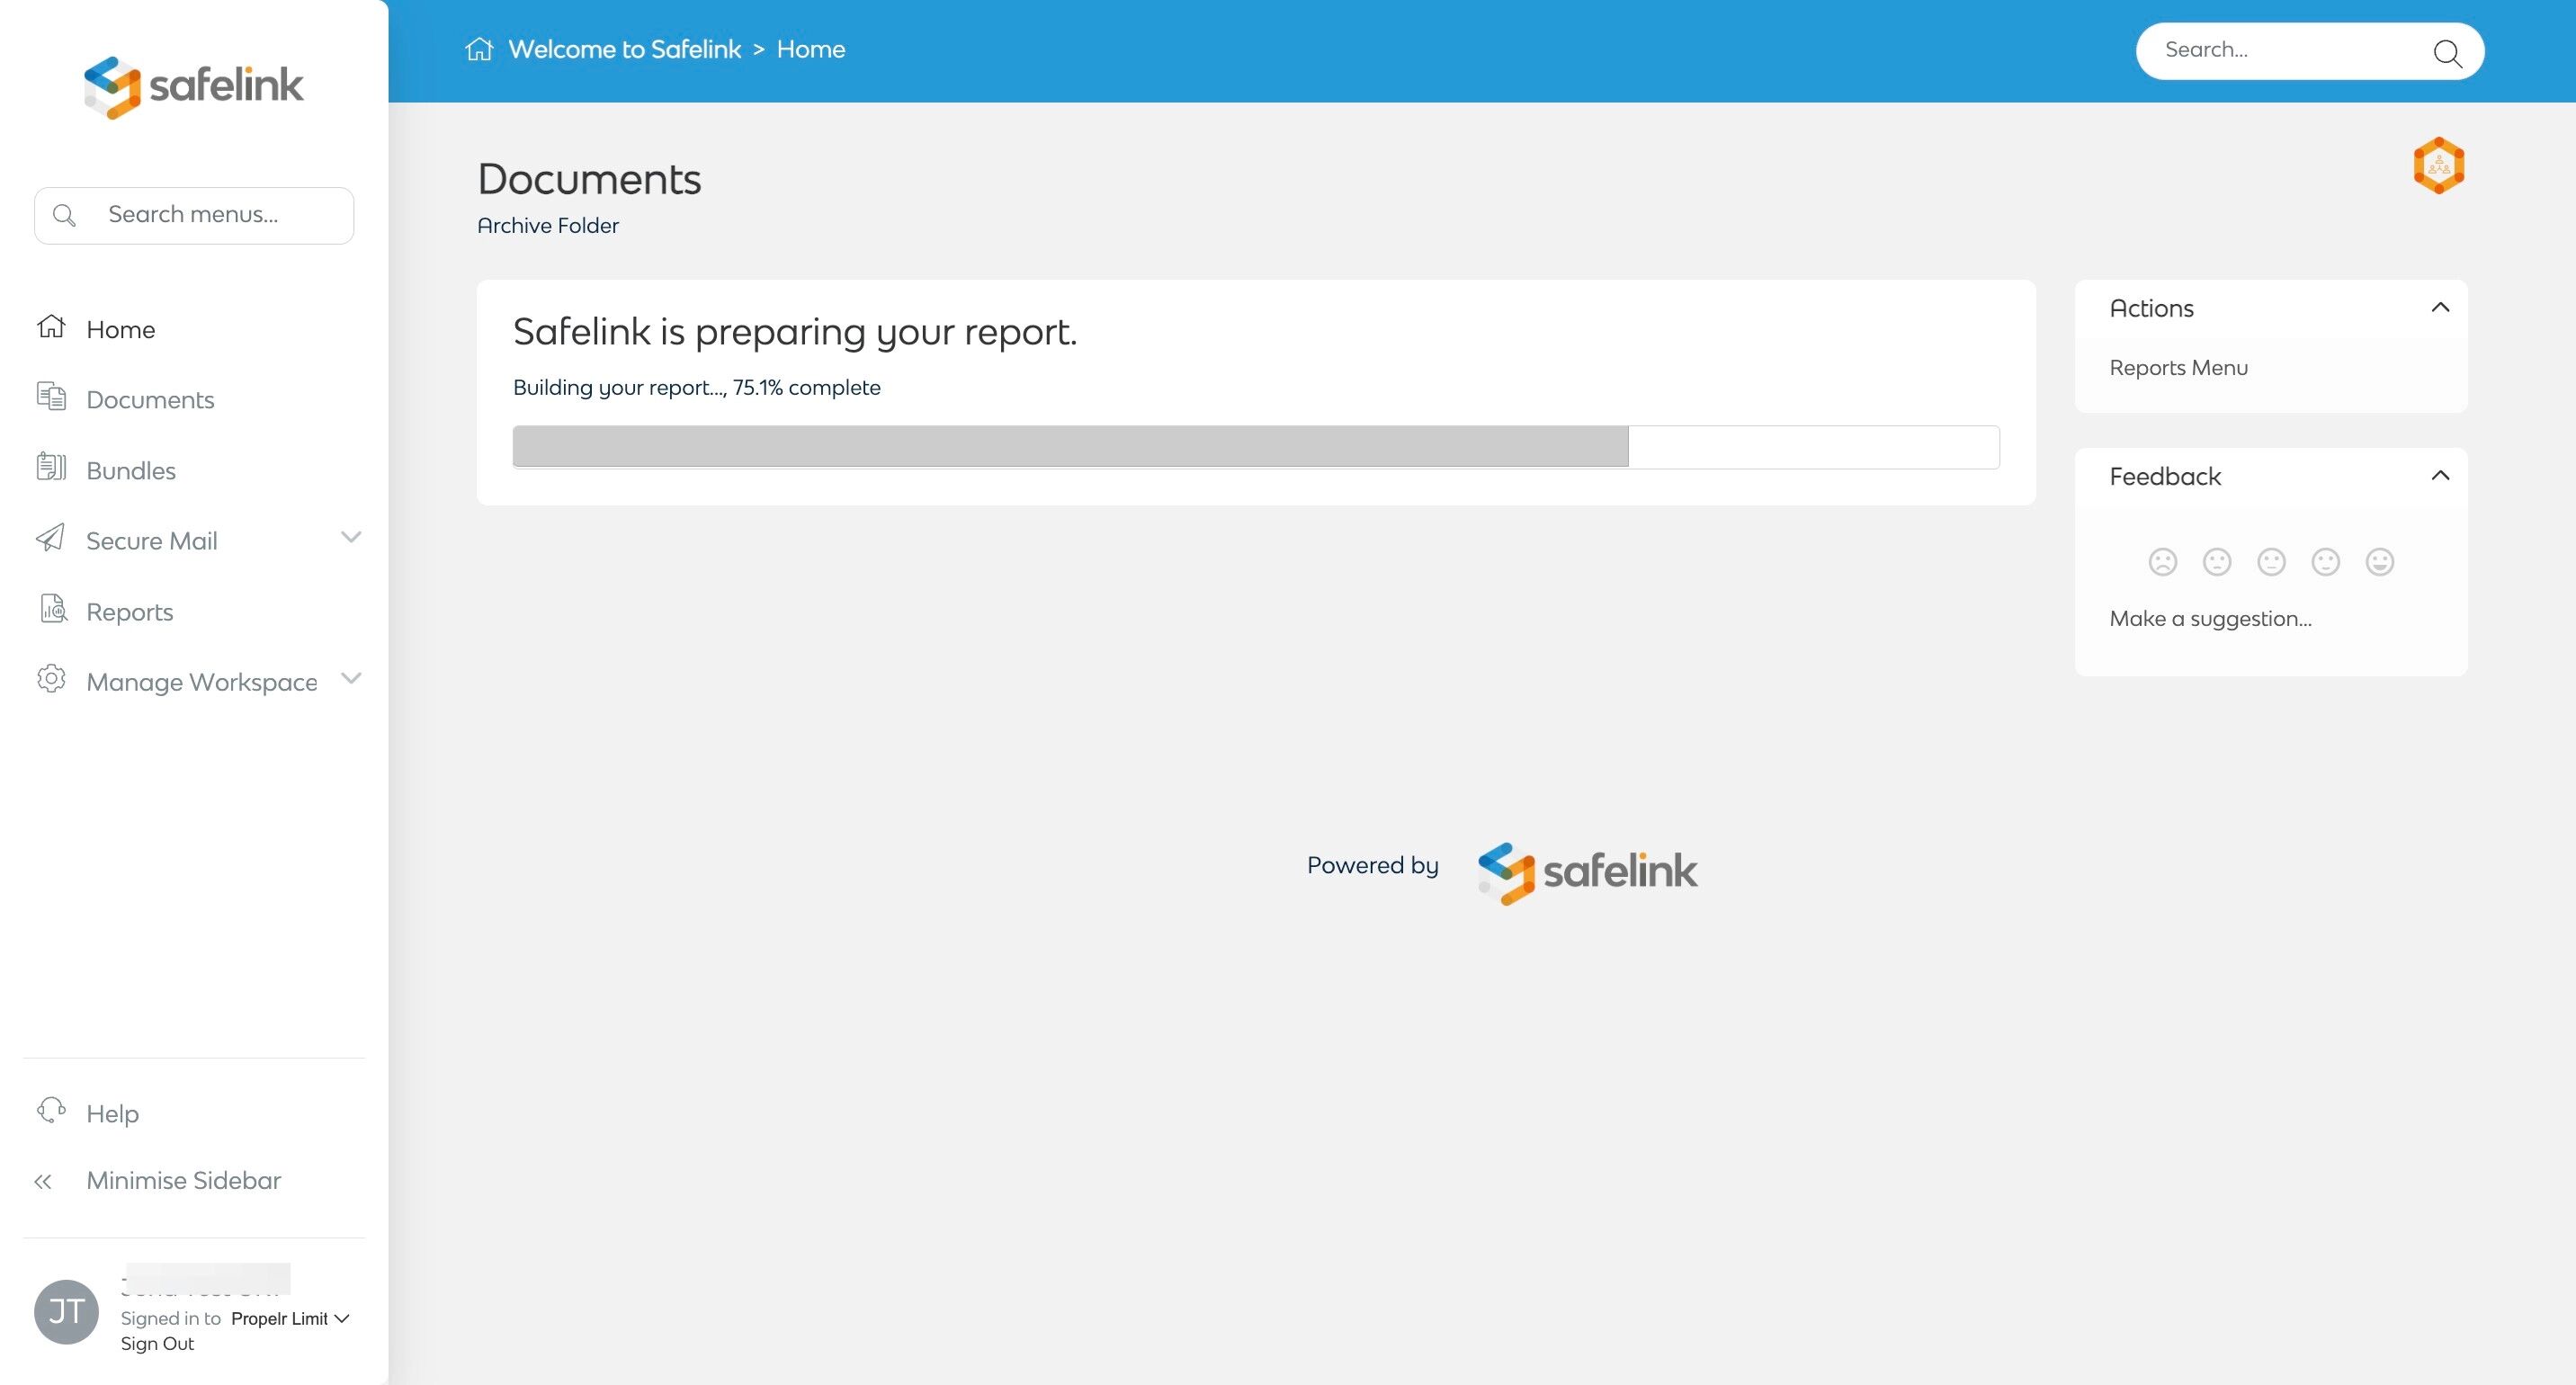Click the Help headset icon
The image size is (2576, 1385).
tap(51, 1111)
